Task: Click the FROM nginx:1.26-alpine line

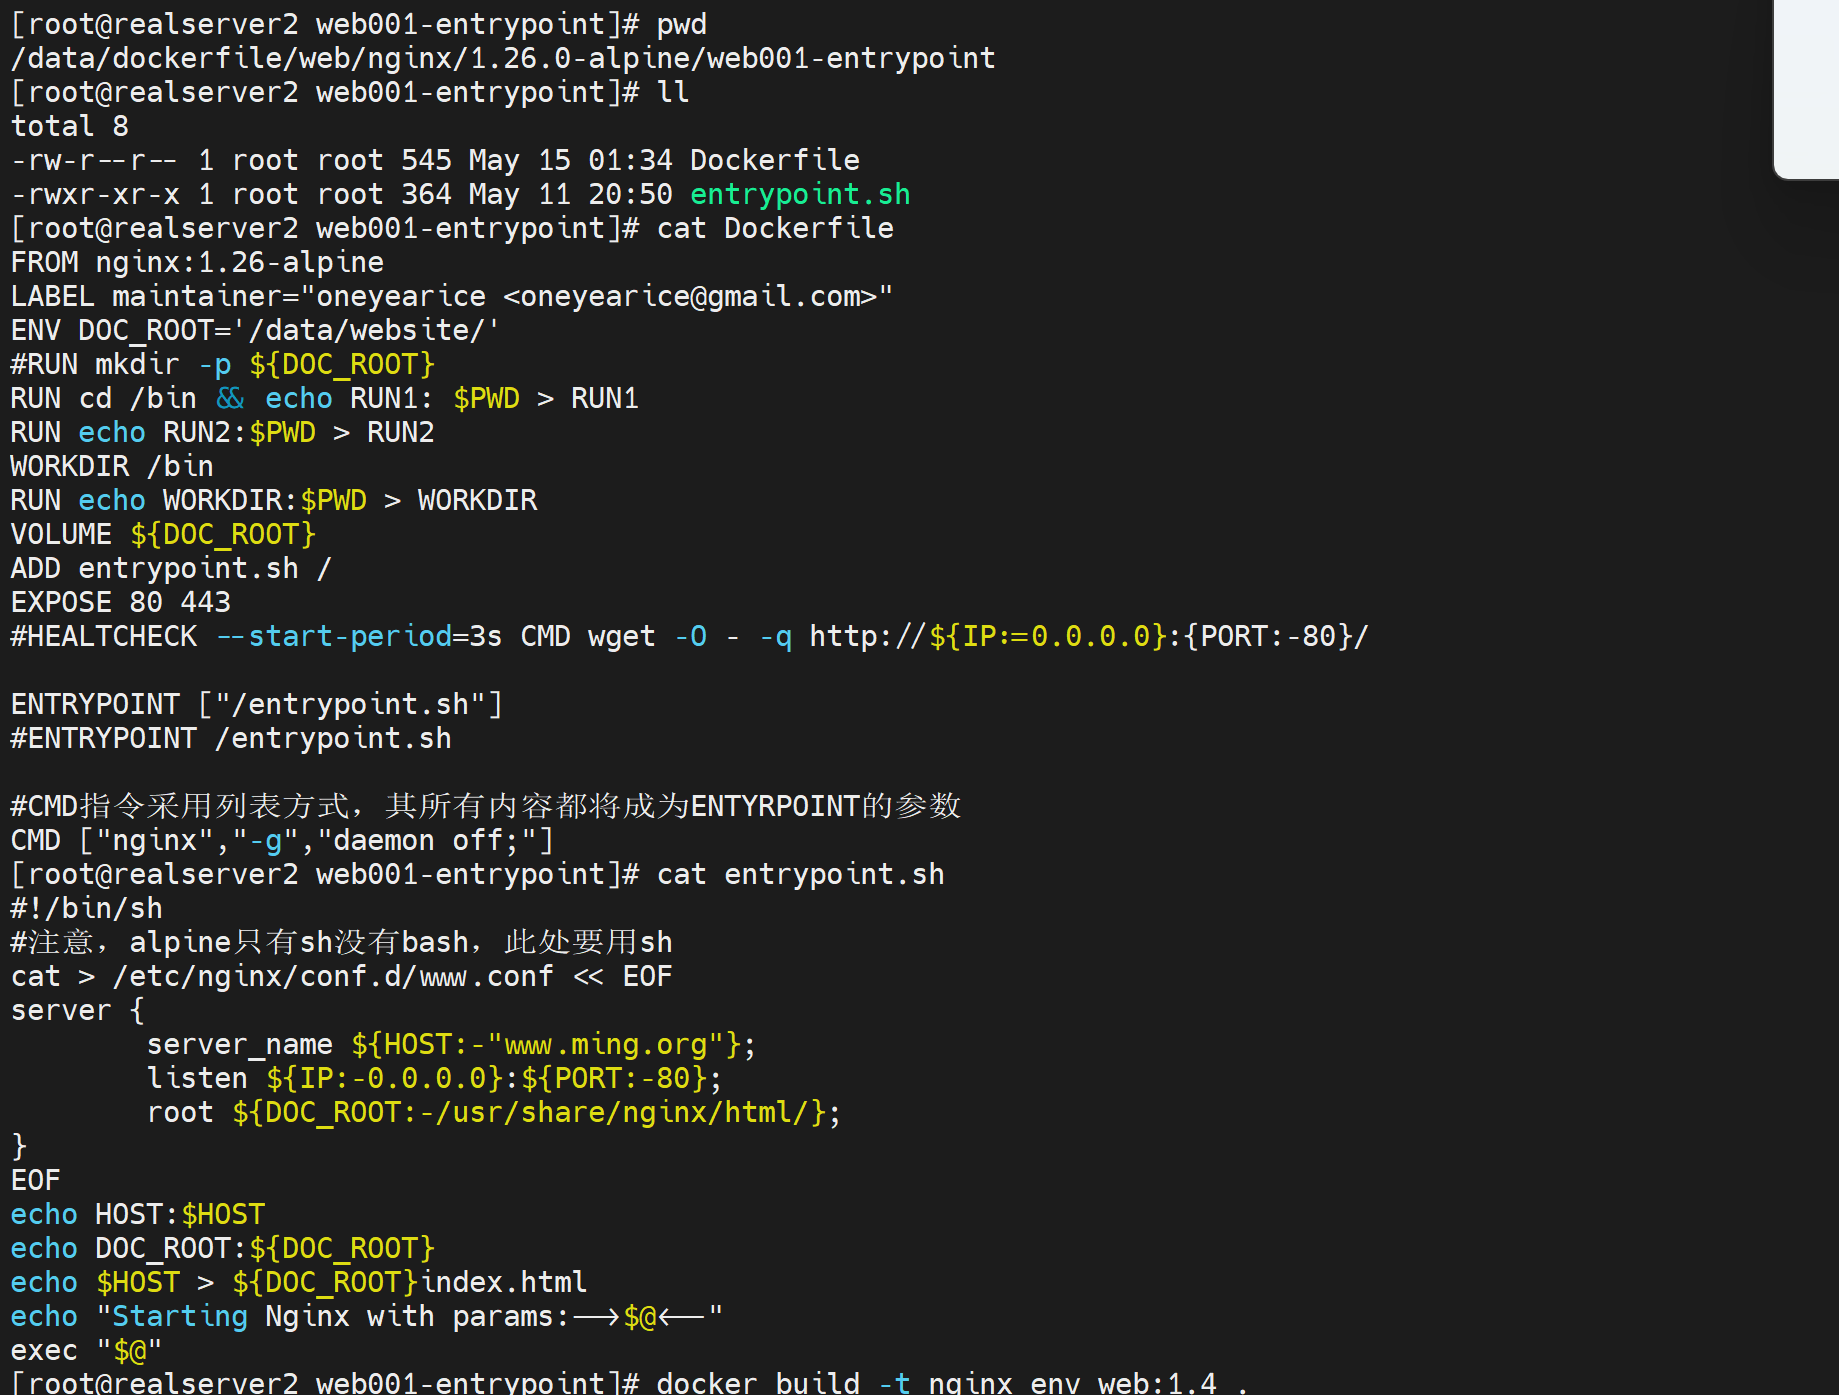Action: (197, 262)
